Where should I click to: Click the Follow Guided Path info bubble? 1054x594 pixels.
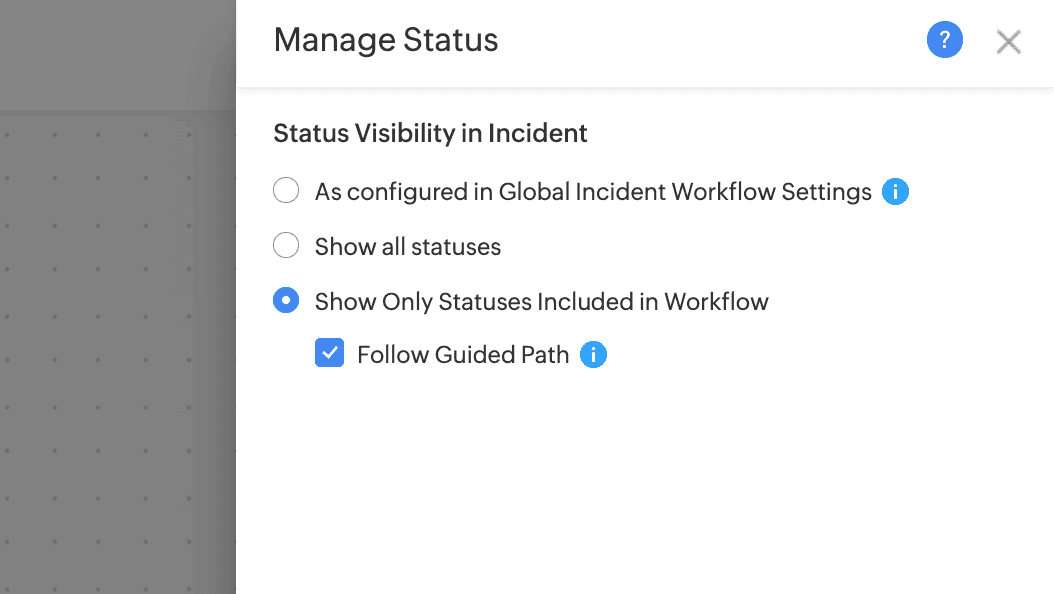(x=593, y=354)
